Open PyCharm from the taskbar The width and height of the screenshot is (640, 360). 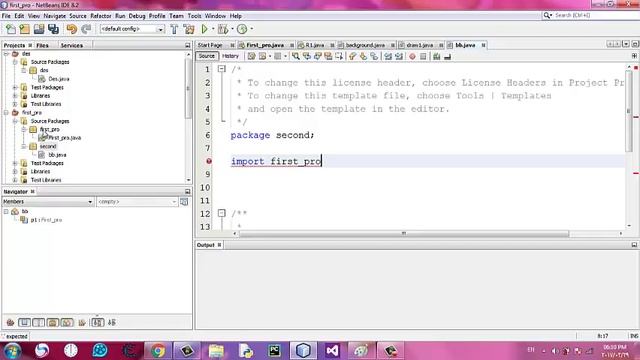274,351
